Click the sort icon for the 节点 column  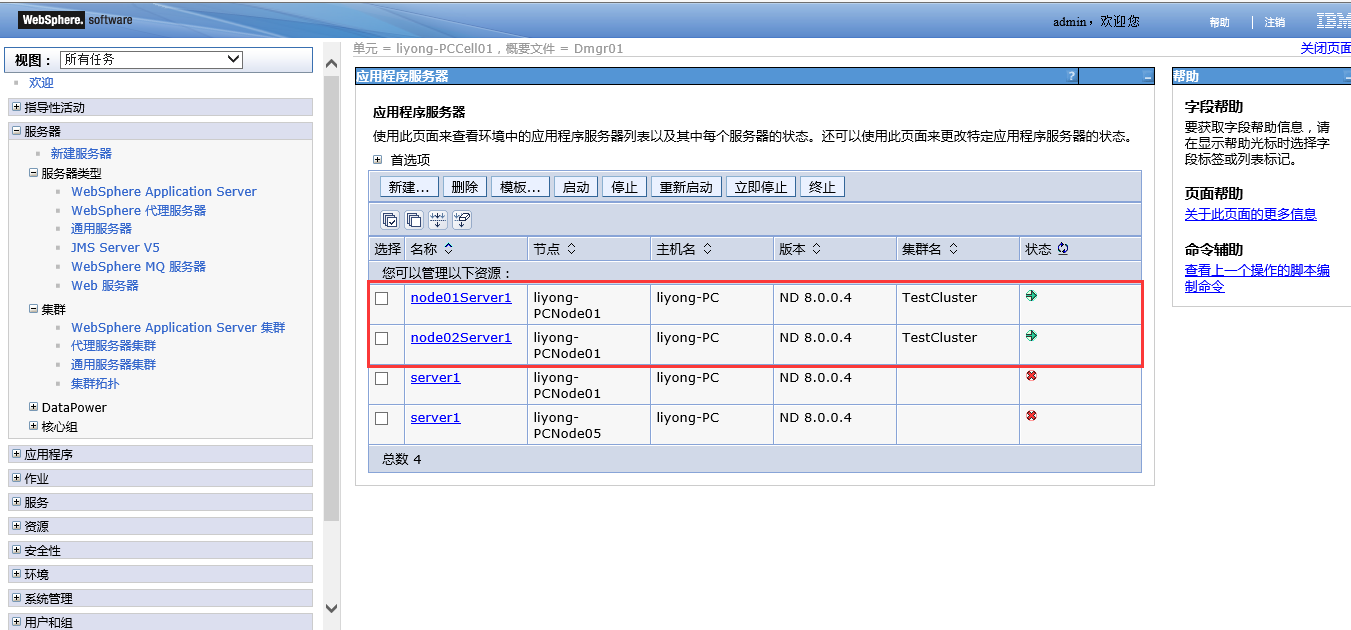point(571,249)
